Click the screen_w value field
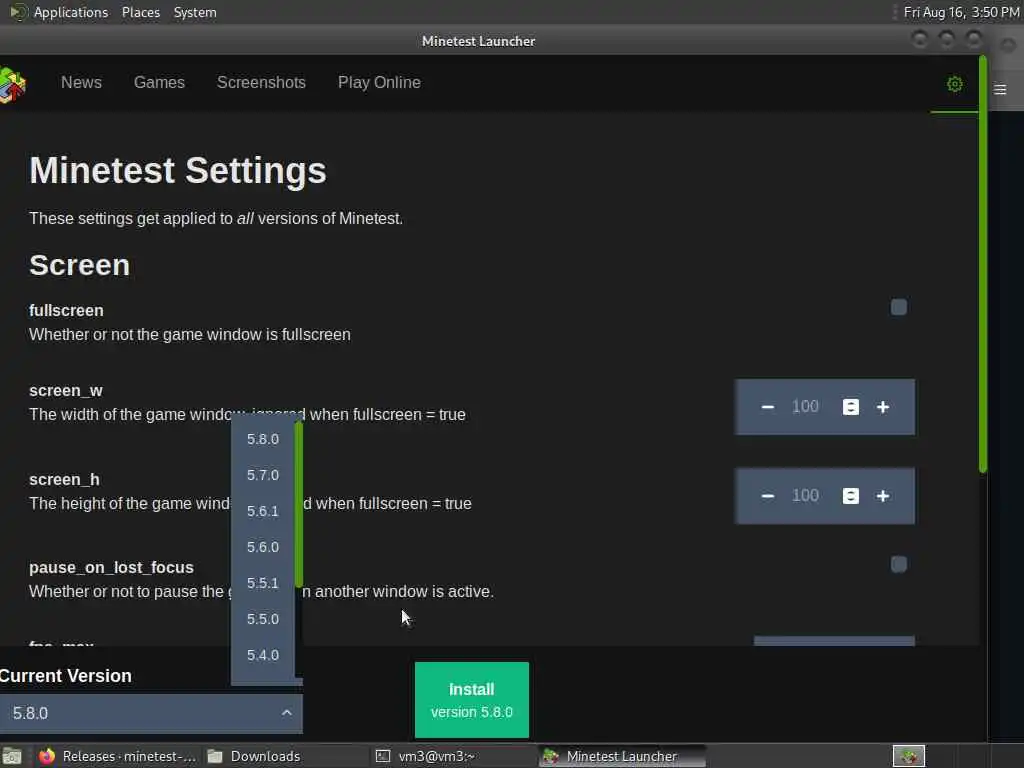This screenshot has height=768, width=1024. pyautogui.click(x=805, y=407)
